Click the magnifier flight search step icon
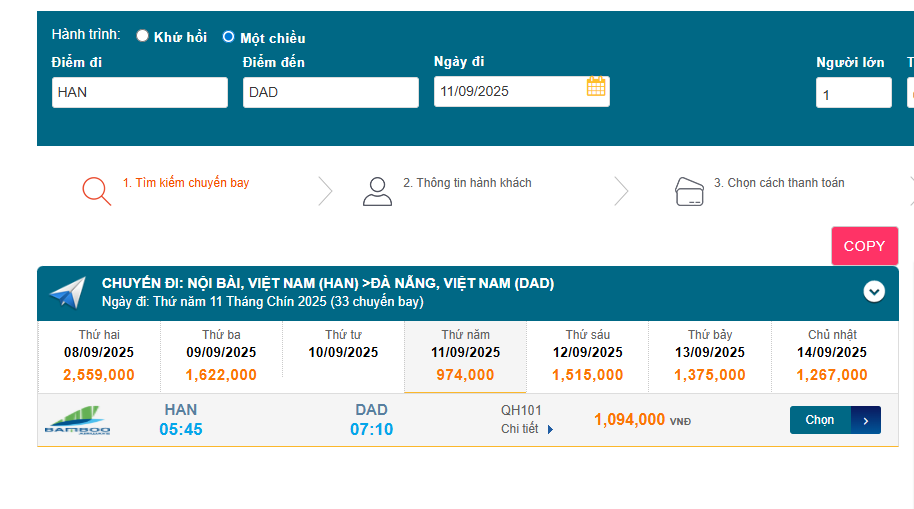 pyautogui.click(x=96, y=190)
